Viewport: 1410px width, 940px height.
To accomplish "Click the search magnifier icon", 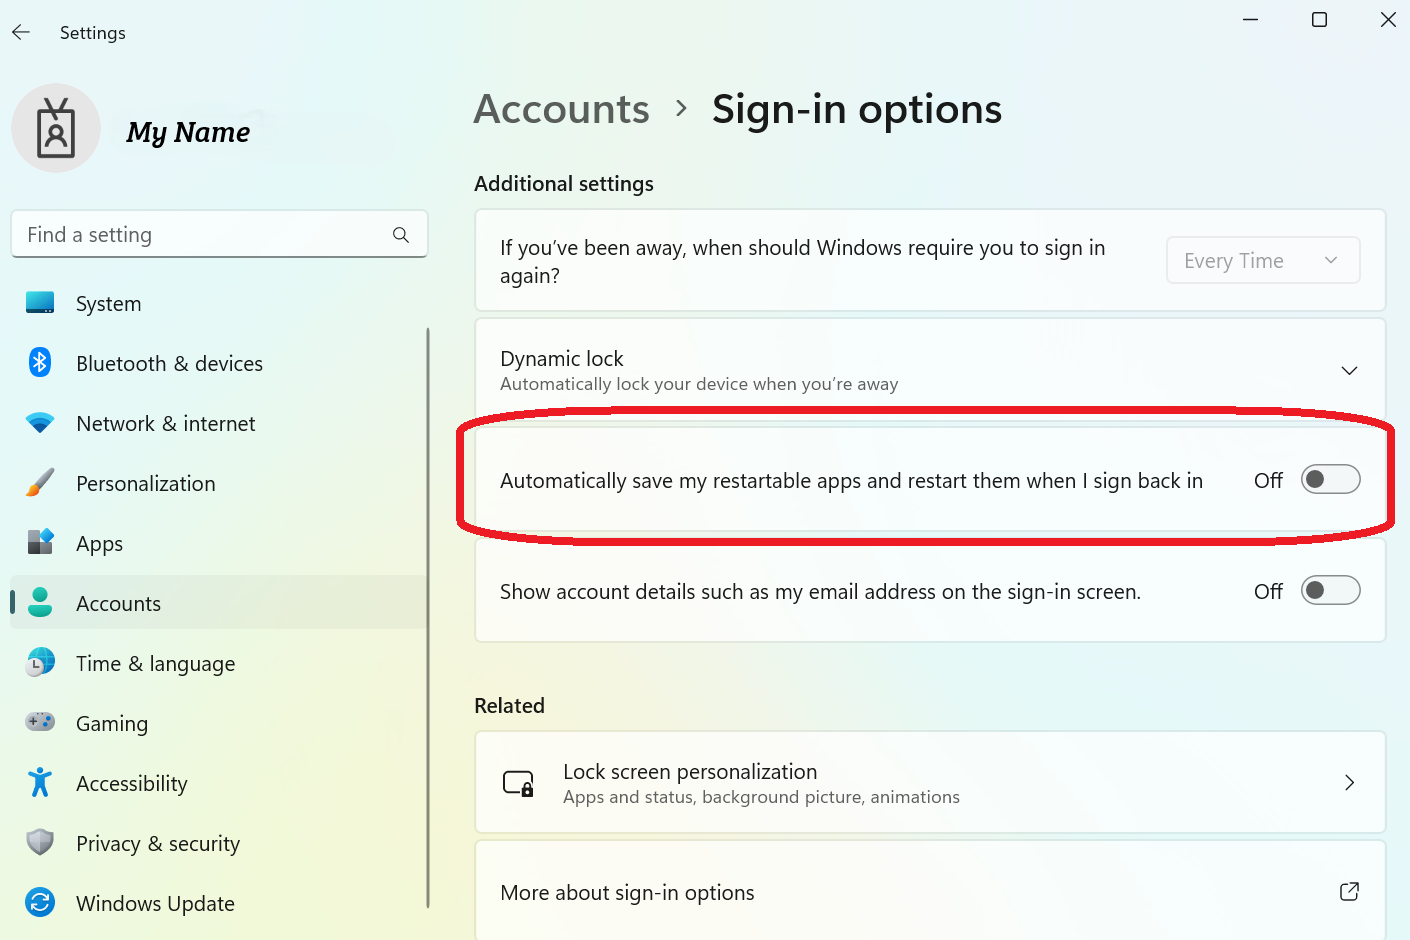I will pos(401,235).
